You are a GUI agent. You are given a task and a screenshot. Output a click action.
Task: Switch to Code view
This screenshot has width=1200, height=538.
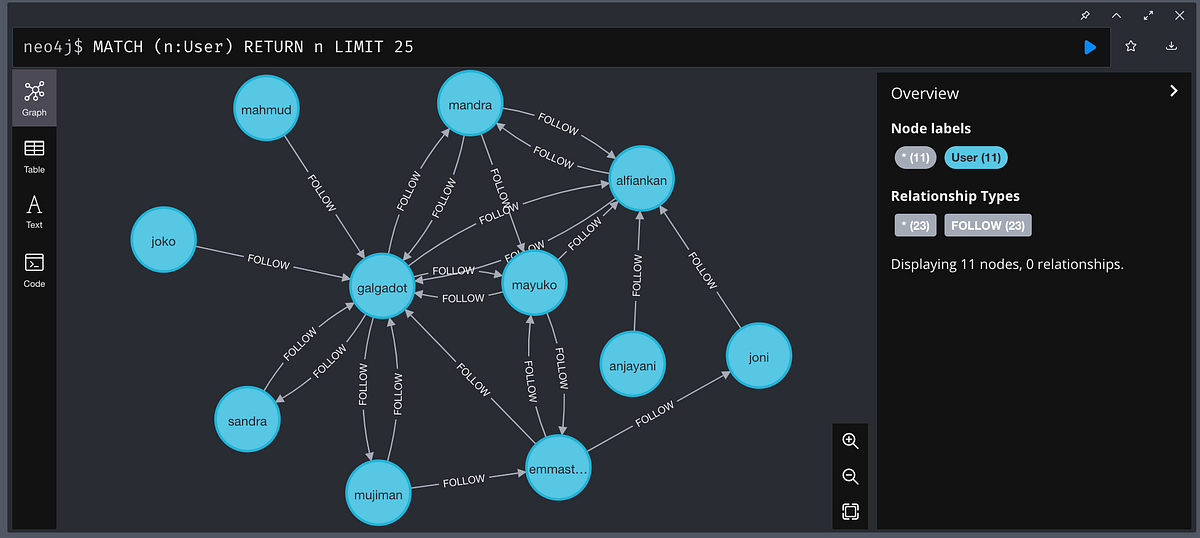point(34,270)
